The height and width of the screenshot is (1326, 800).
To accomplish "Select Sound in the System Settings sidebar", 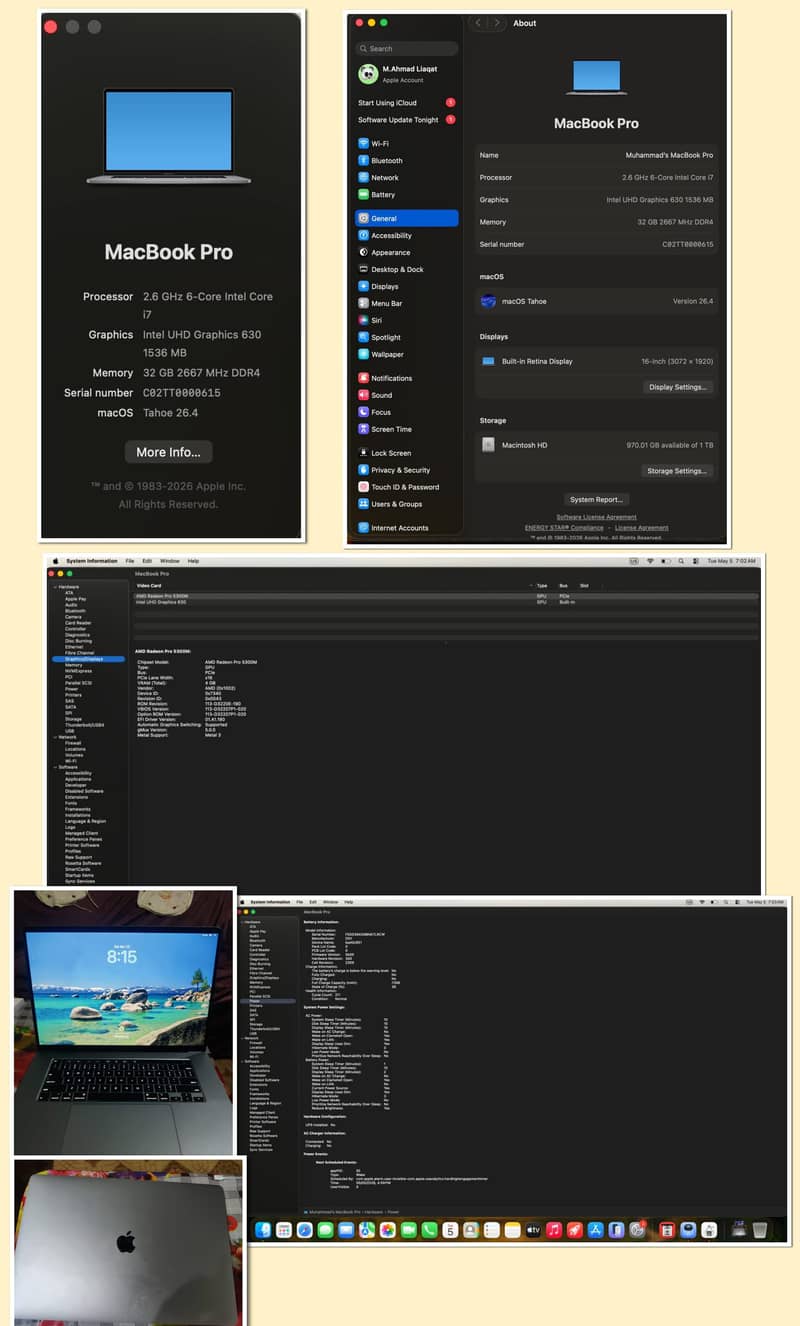I will click(x=406, y=395).
